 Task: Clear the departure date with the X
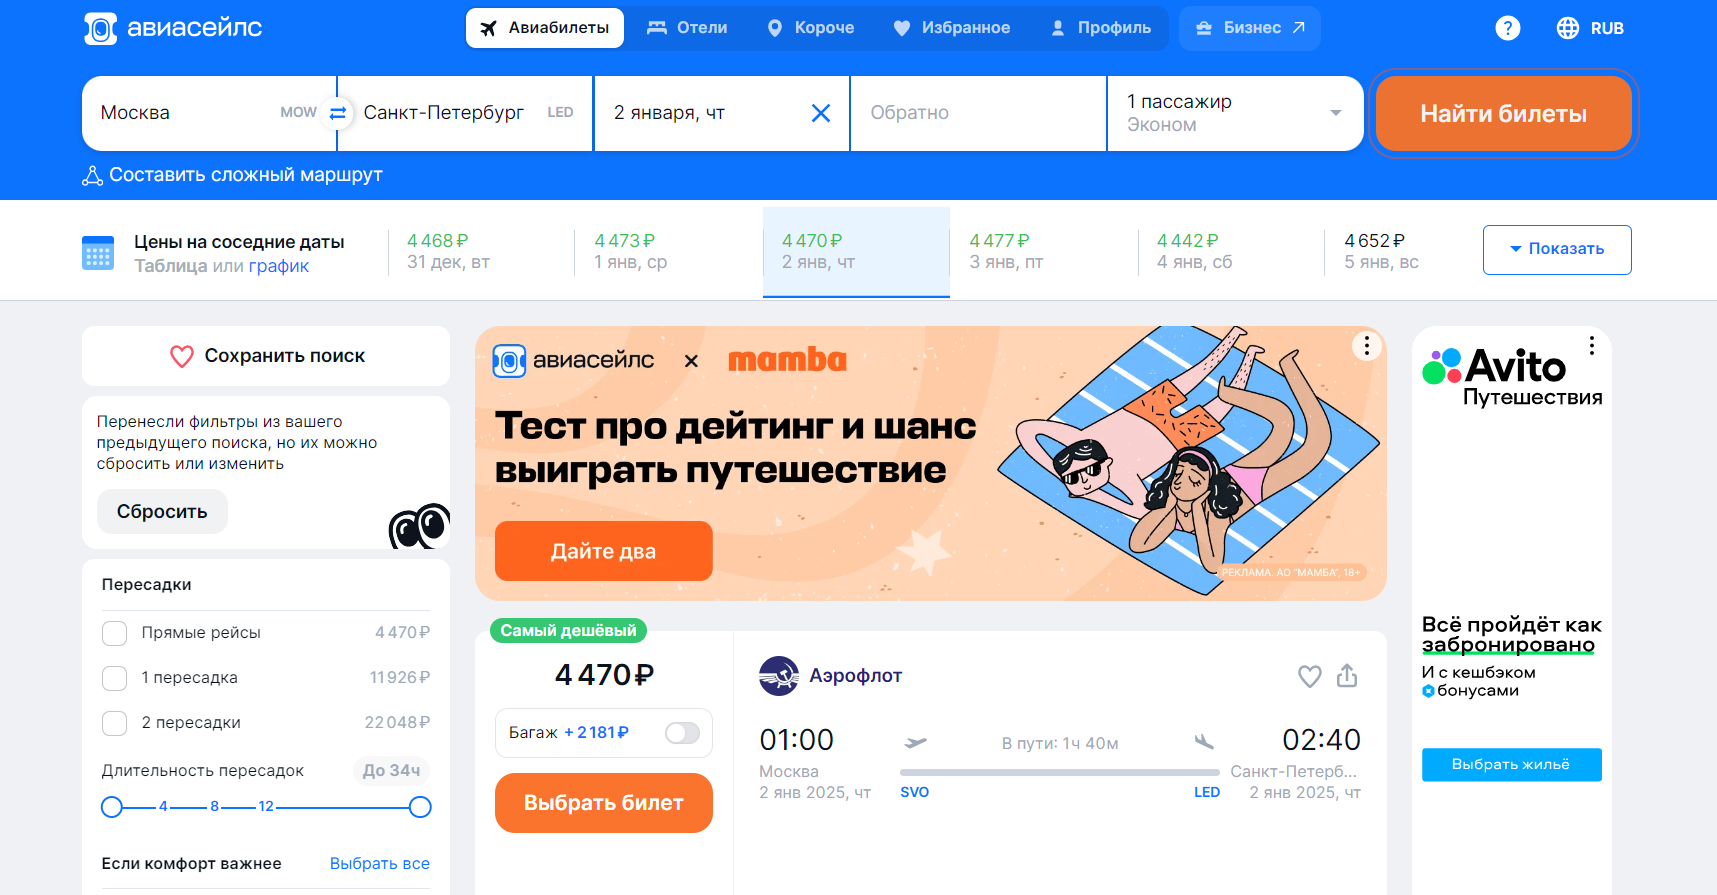tap(821, 113)
